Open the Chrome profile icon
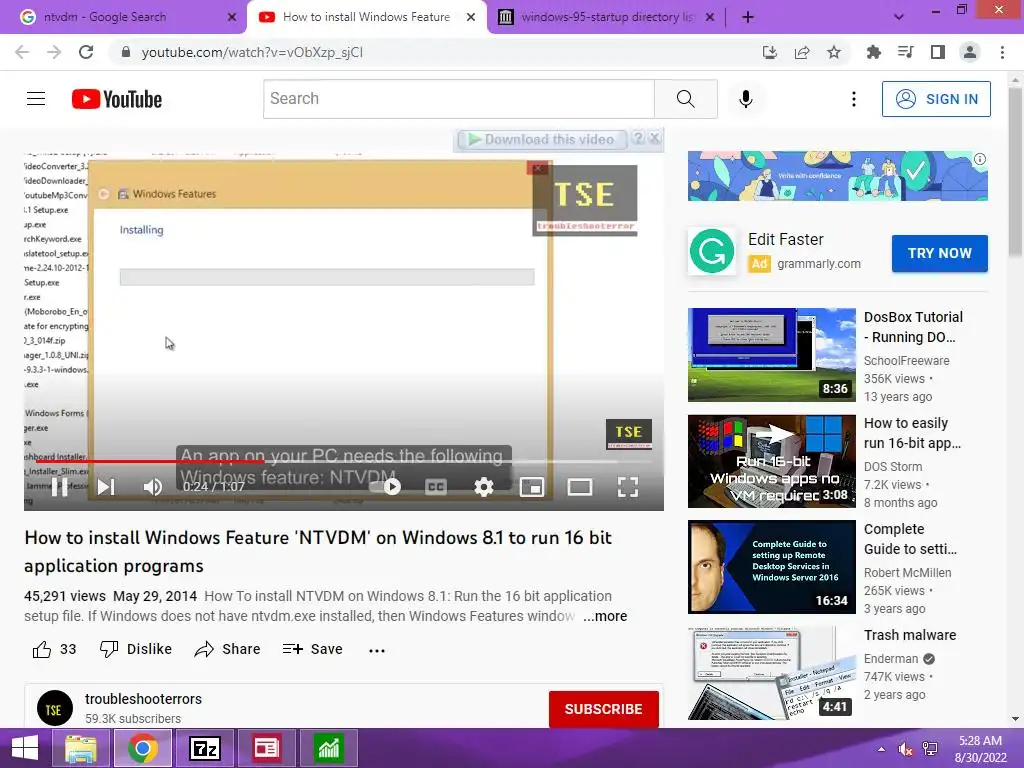The image size is (1024, 768). [970, 52]
